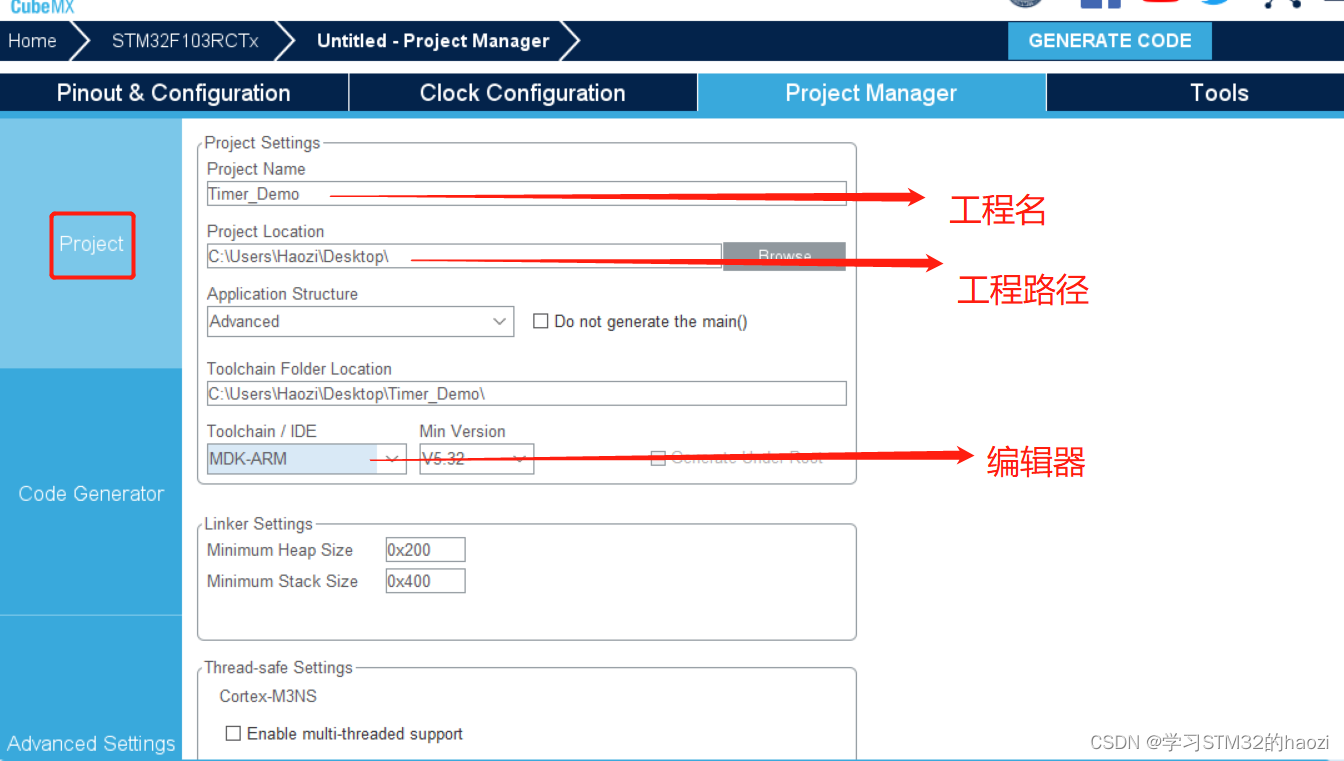The width and height of the screenshot is (1344, 761).
Task: Open the Min Version dropdown
Action: click(476, 459)
